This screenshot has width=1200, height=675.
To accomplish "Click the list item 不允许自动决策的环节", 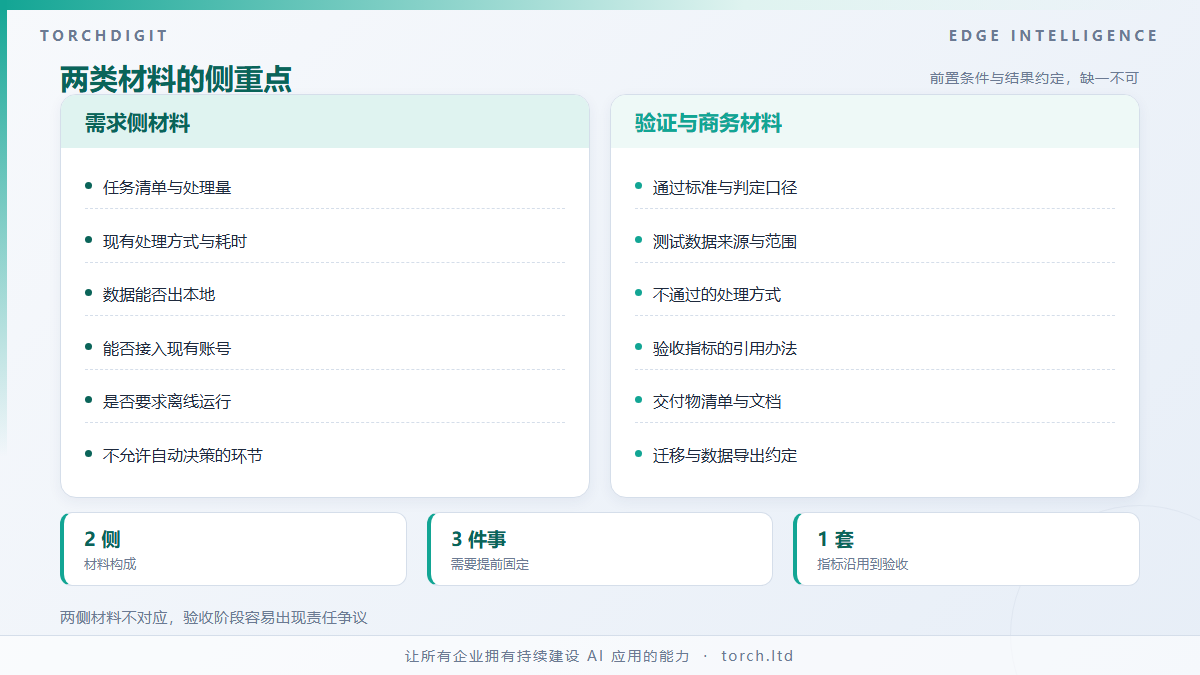I will (183, 455).
